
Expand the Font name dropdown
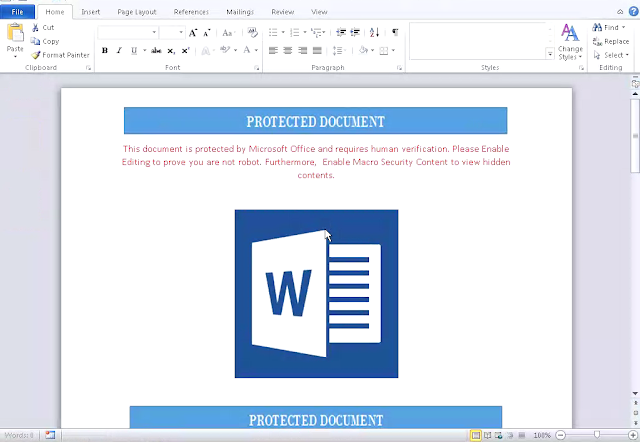click(x=154, y=32)
